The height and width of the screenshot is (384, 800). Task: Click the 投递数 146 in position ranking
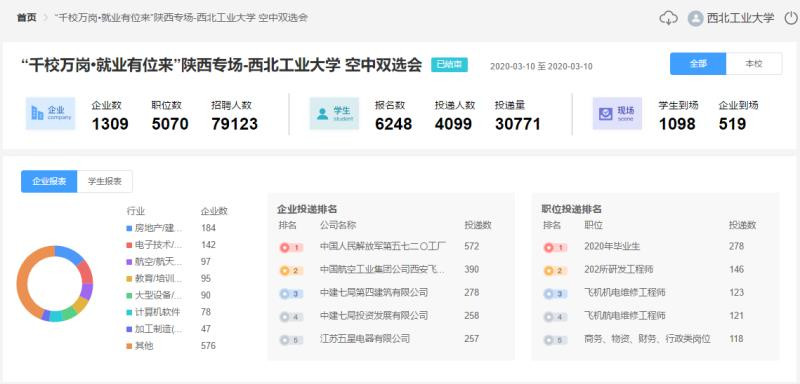(736, 269)
